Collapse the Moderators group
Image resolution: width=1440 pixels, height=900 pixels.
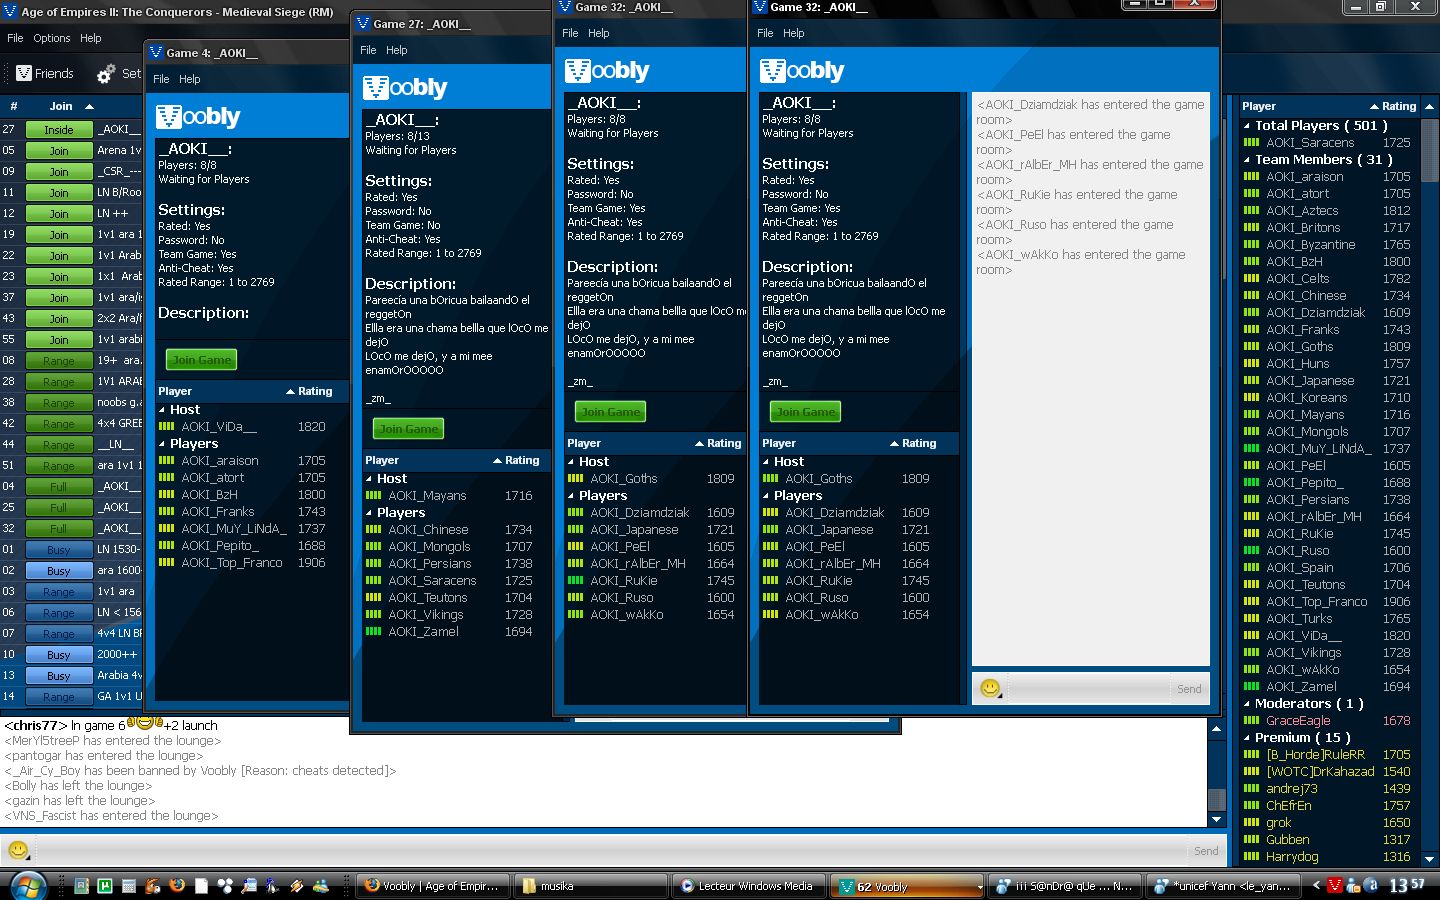1247,704
